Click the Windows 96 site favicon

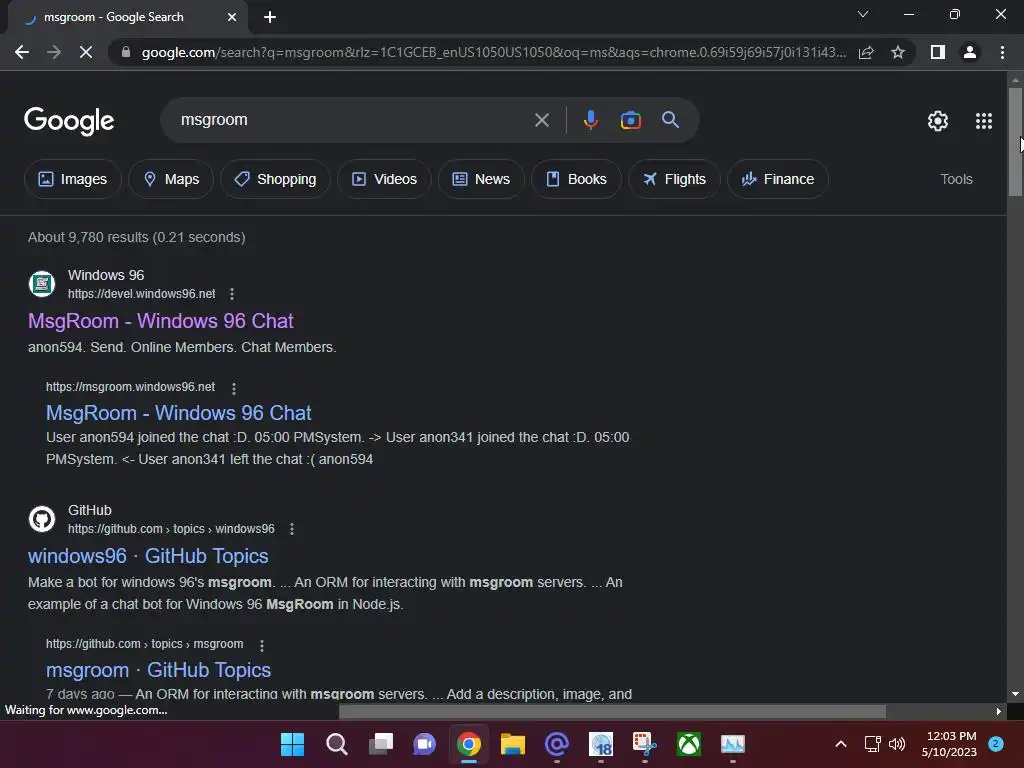pyautogui.click(x=42, y=284)
